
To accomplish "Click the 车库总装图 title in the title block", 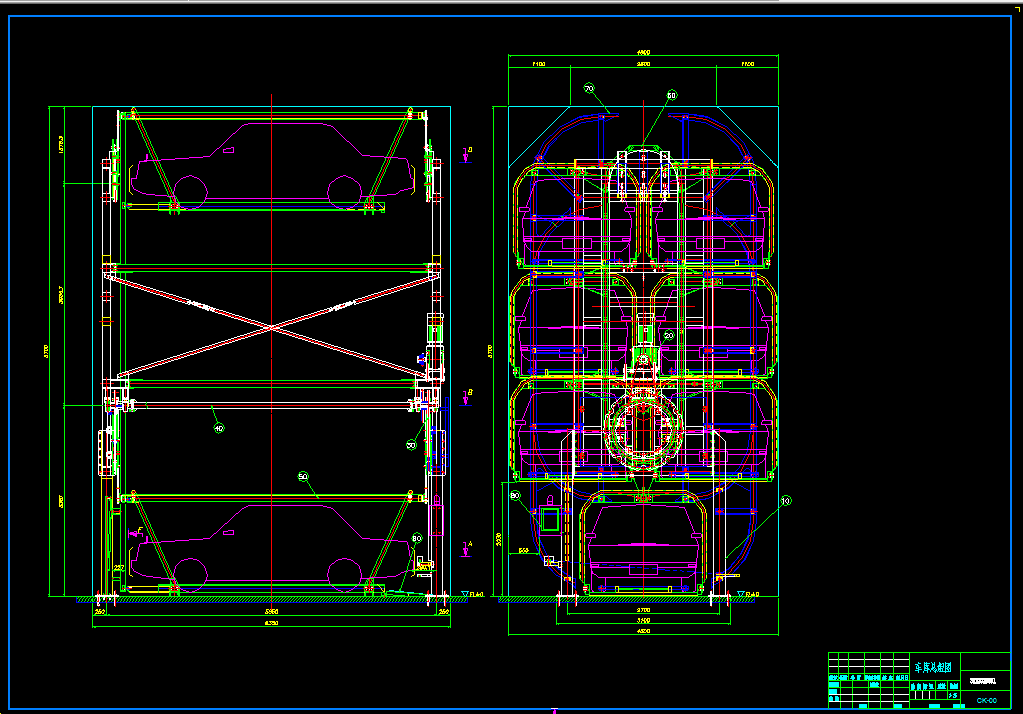I will 932,668.
